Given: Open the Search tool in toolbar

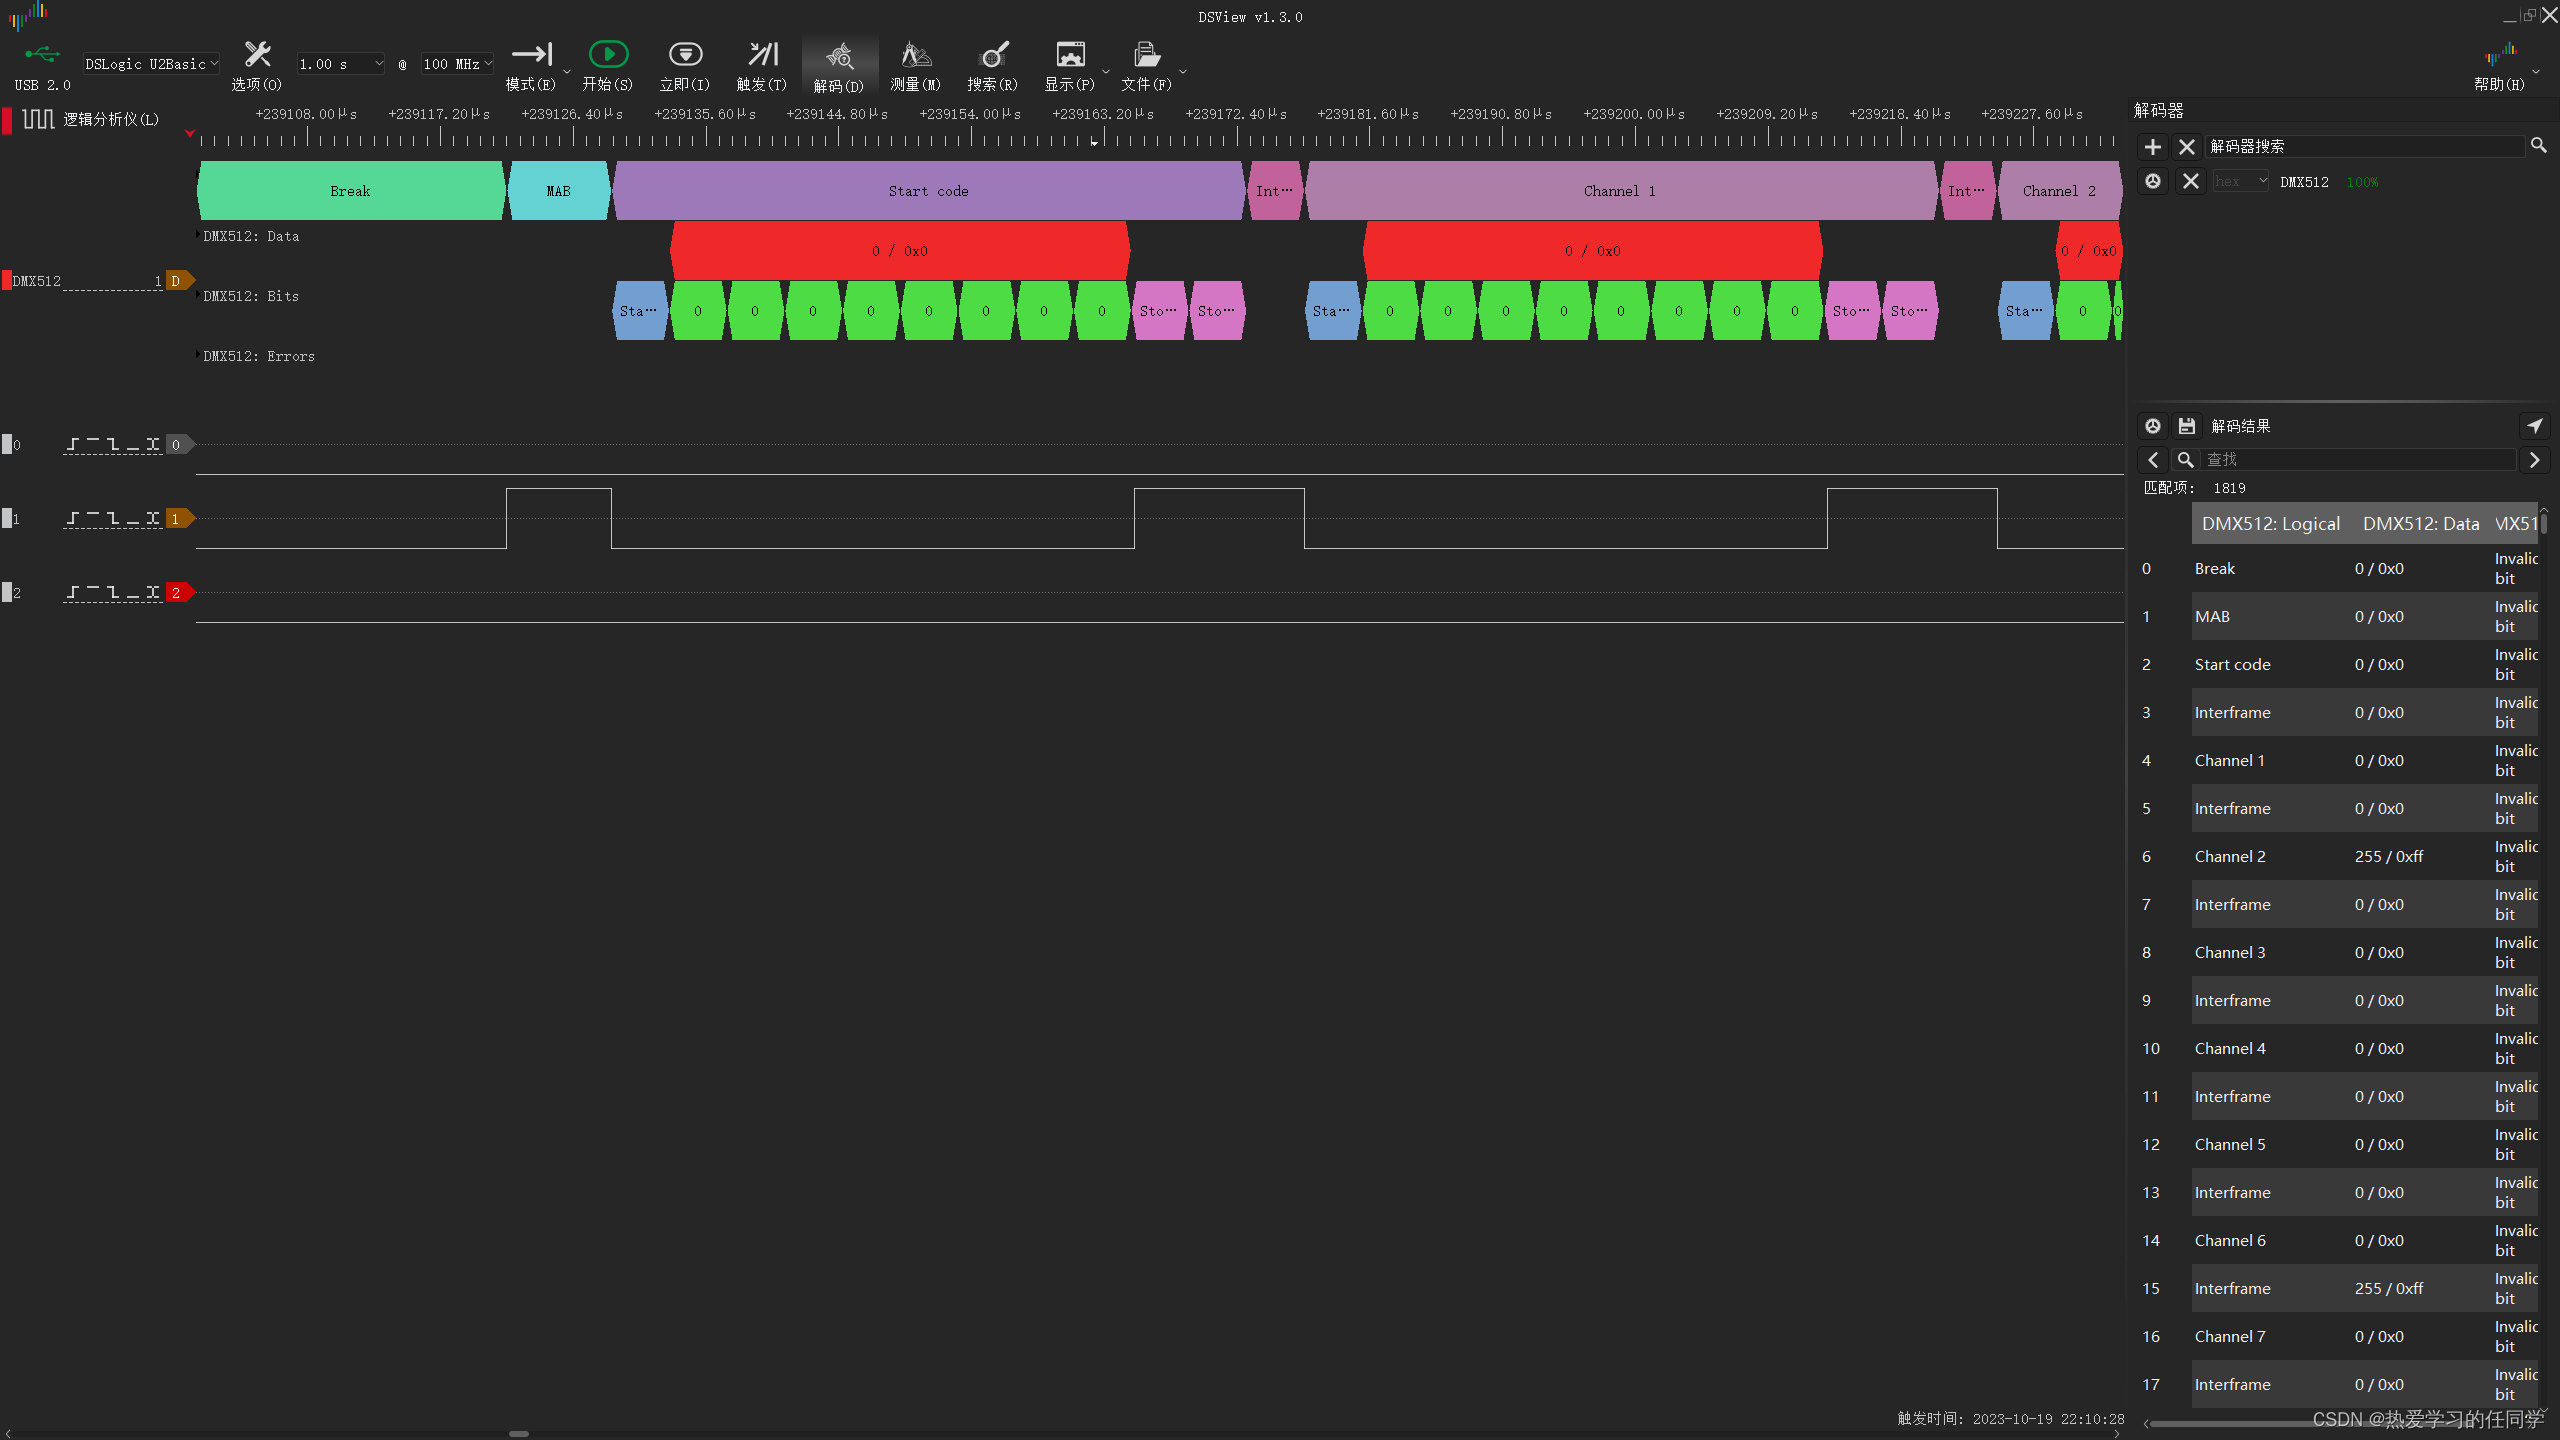Looking at the screenshot, I should [992, 55].
